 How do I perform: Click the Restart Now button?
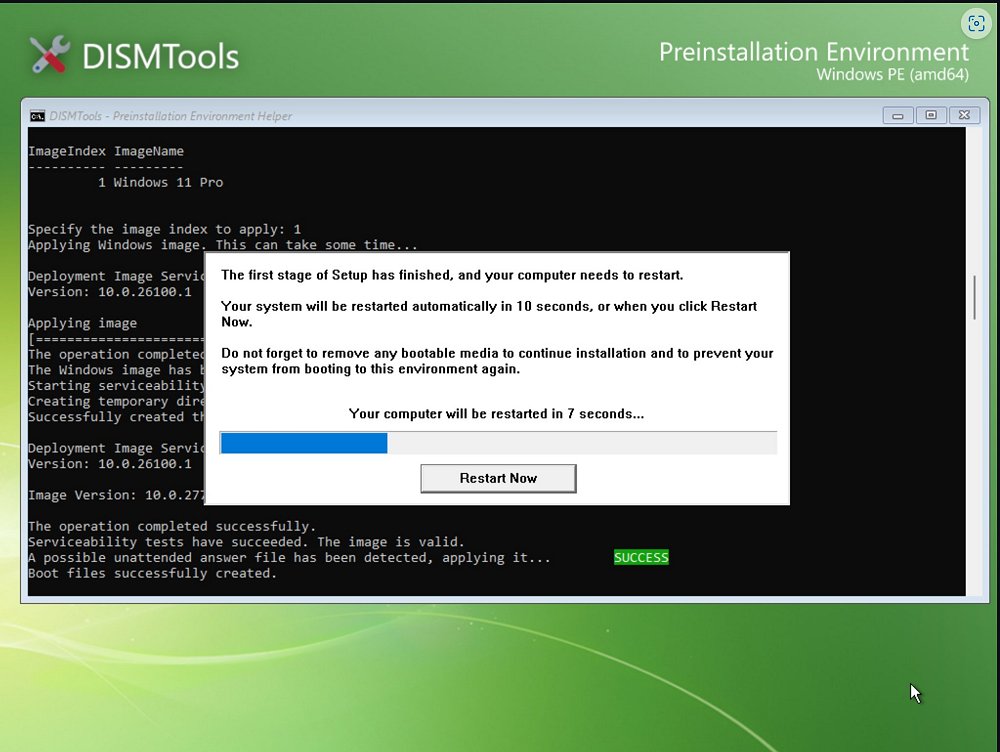coord(498,478)
